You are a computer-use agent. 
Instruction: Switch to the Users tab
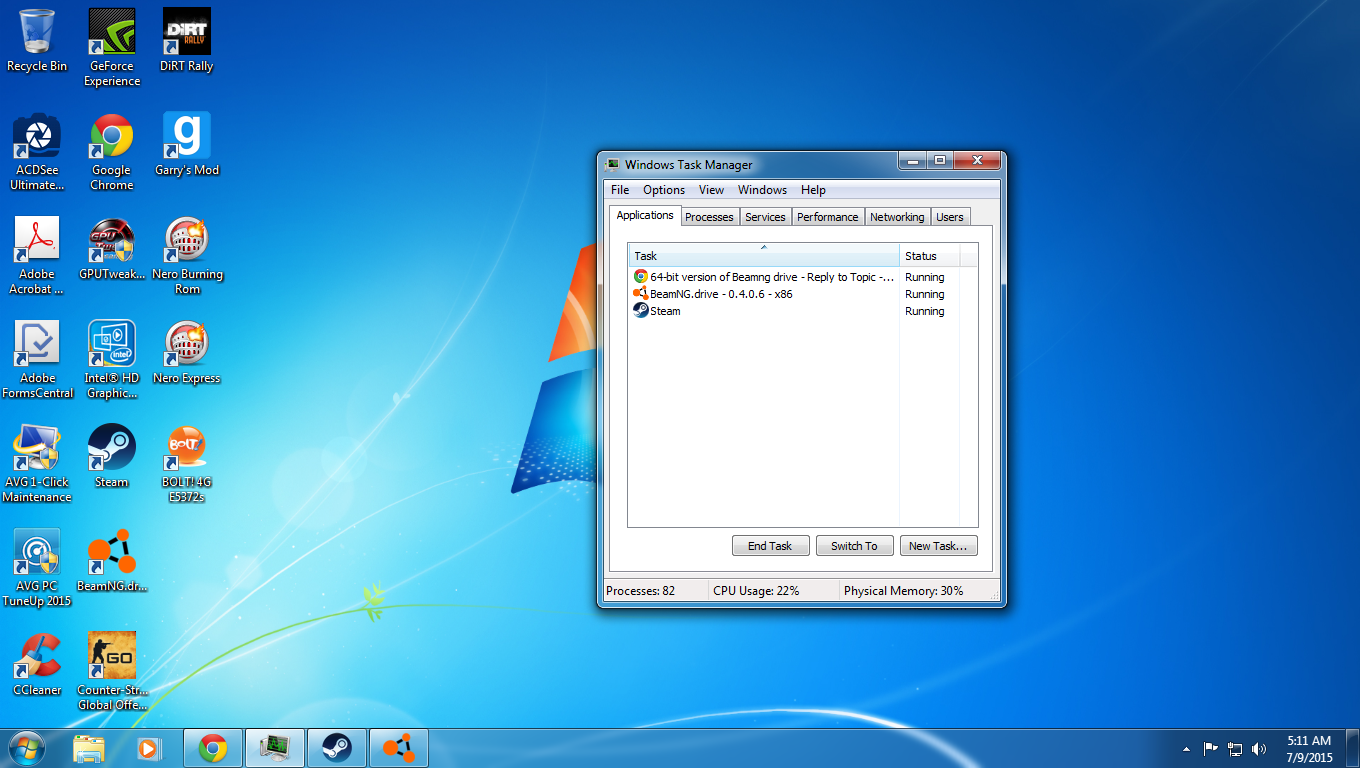[x=950, y=217]
